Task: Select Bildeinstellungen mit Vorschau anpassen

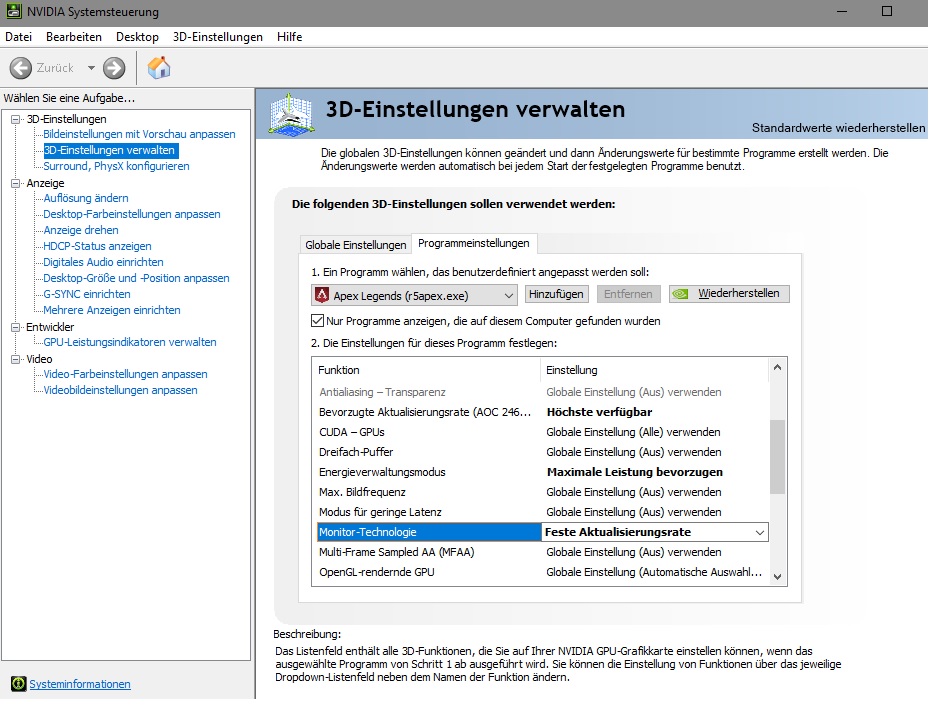Action: click(139, 134)
